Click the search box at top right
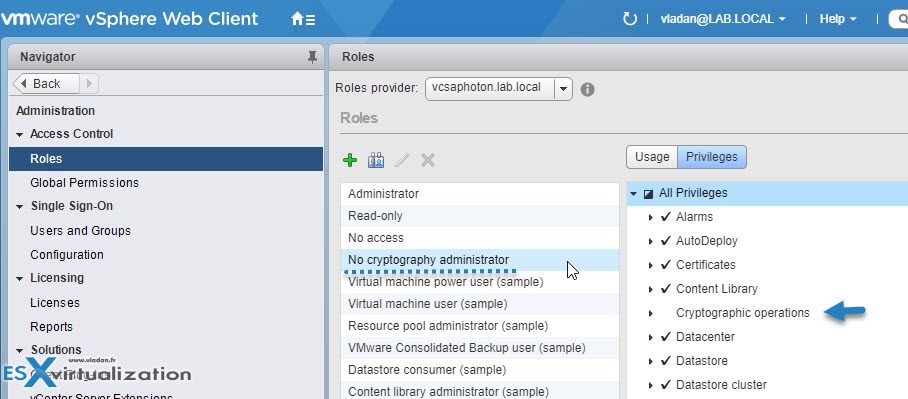 coord(899,19)
